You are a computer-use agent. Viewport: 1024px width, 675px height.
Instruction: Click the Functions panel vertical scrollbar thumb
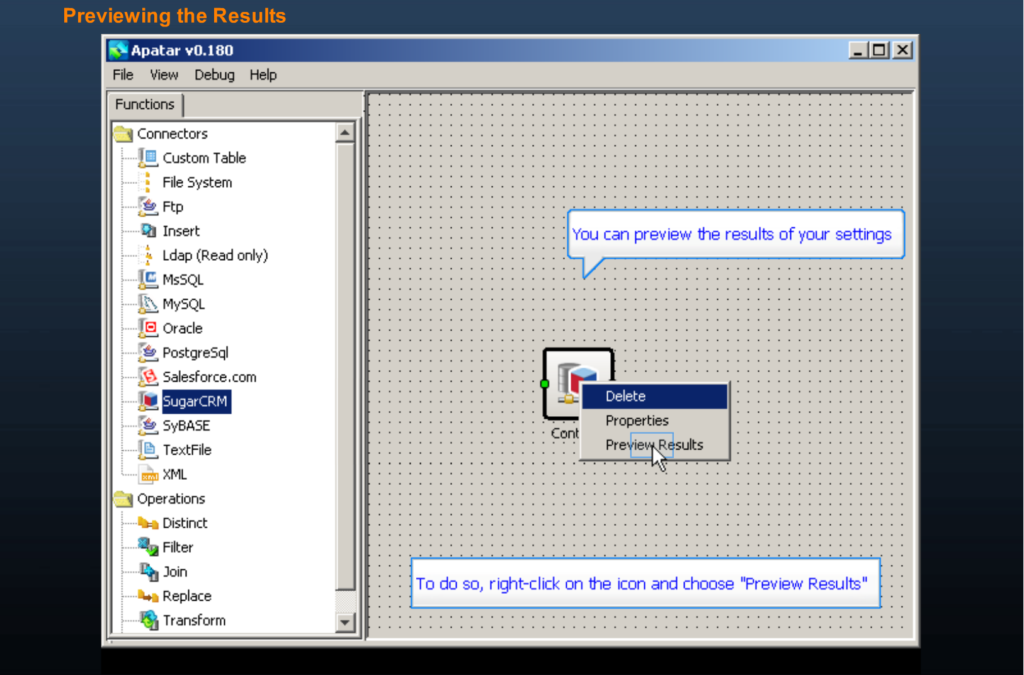point(345,366)
